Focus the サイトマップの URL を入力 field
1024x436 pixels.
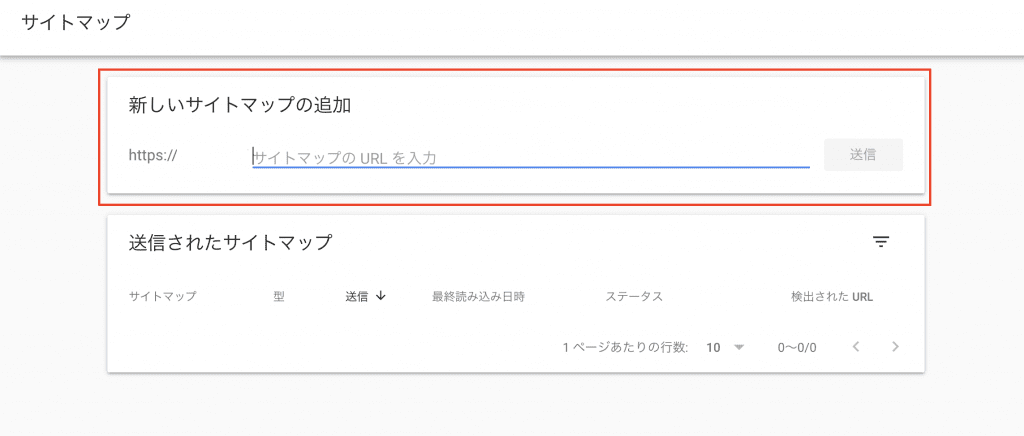click(531, 157)
